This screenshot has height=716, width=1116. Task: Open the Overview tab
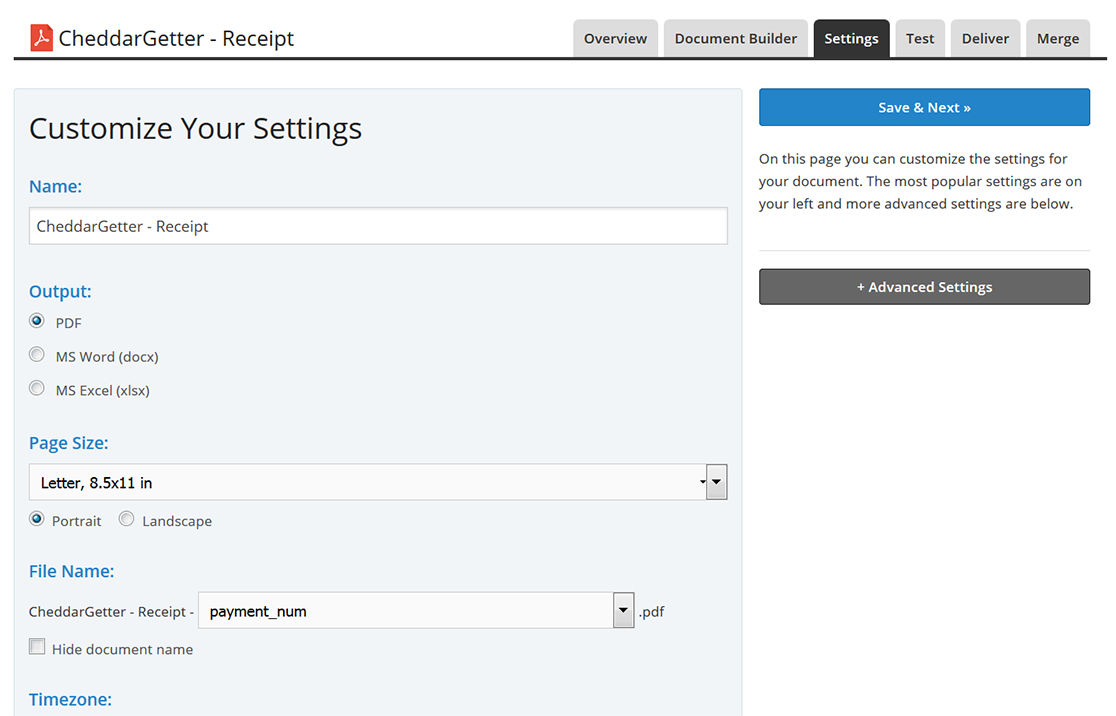615,39
